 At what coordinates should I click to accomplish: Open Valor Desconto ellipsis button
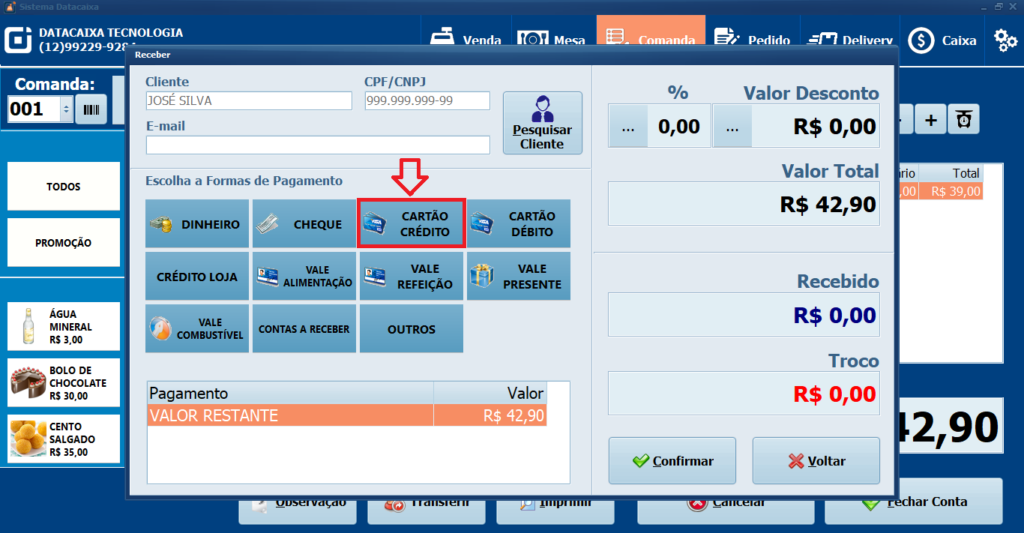click(x=732, y=127)
